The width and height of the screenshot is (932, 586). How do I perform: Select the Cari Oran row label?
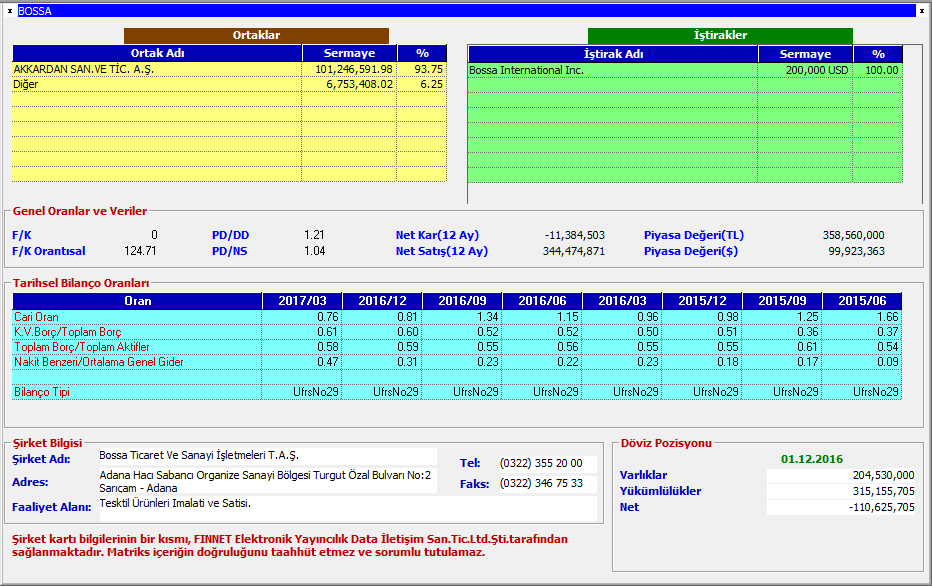[36, 317]
